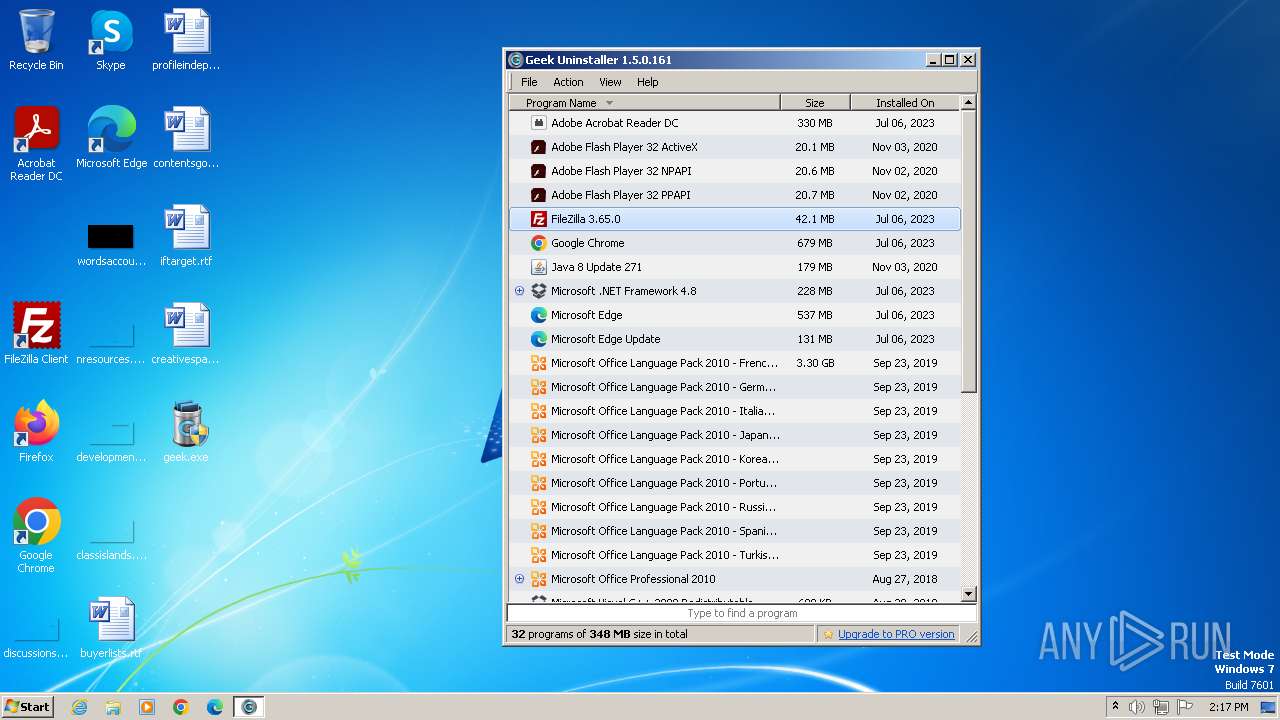Click the Microsoft .NET Framework 4.8 icon
Image resolution: width=1280 pixels, height=720 pixels.
538,291
